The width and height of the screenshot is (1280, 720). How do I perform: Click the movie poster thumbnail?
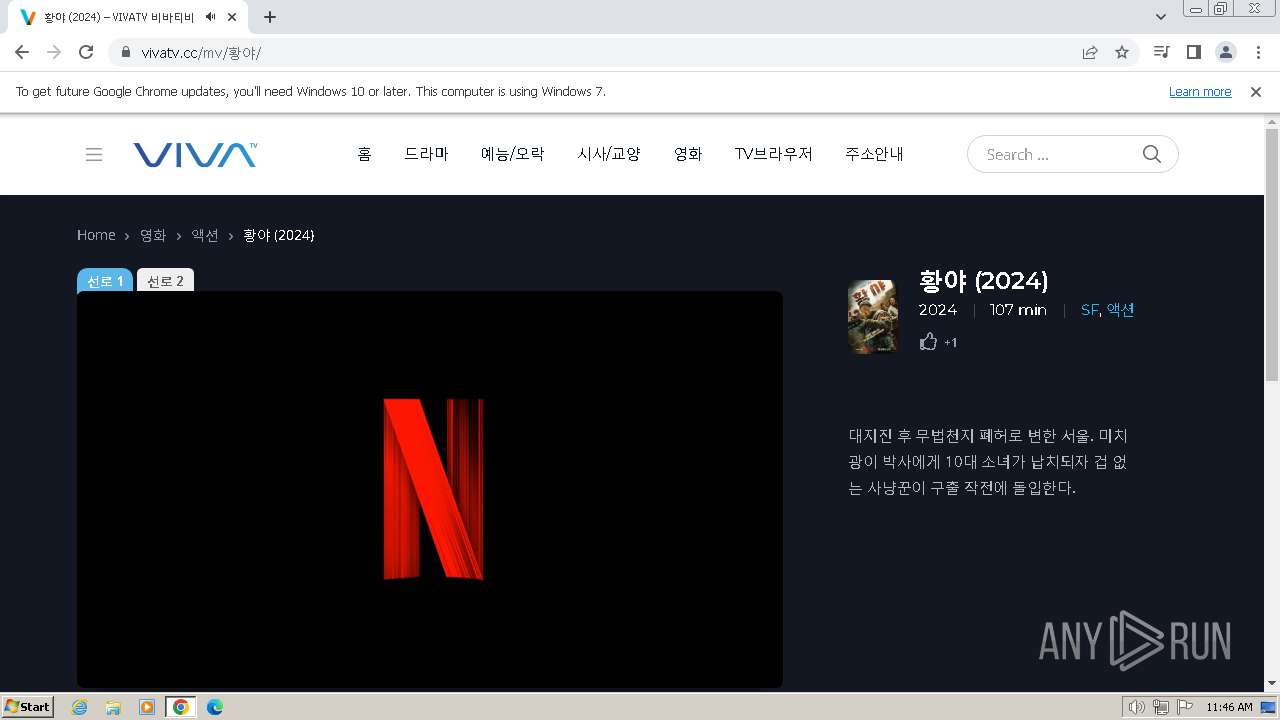click(873, 317)
